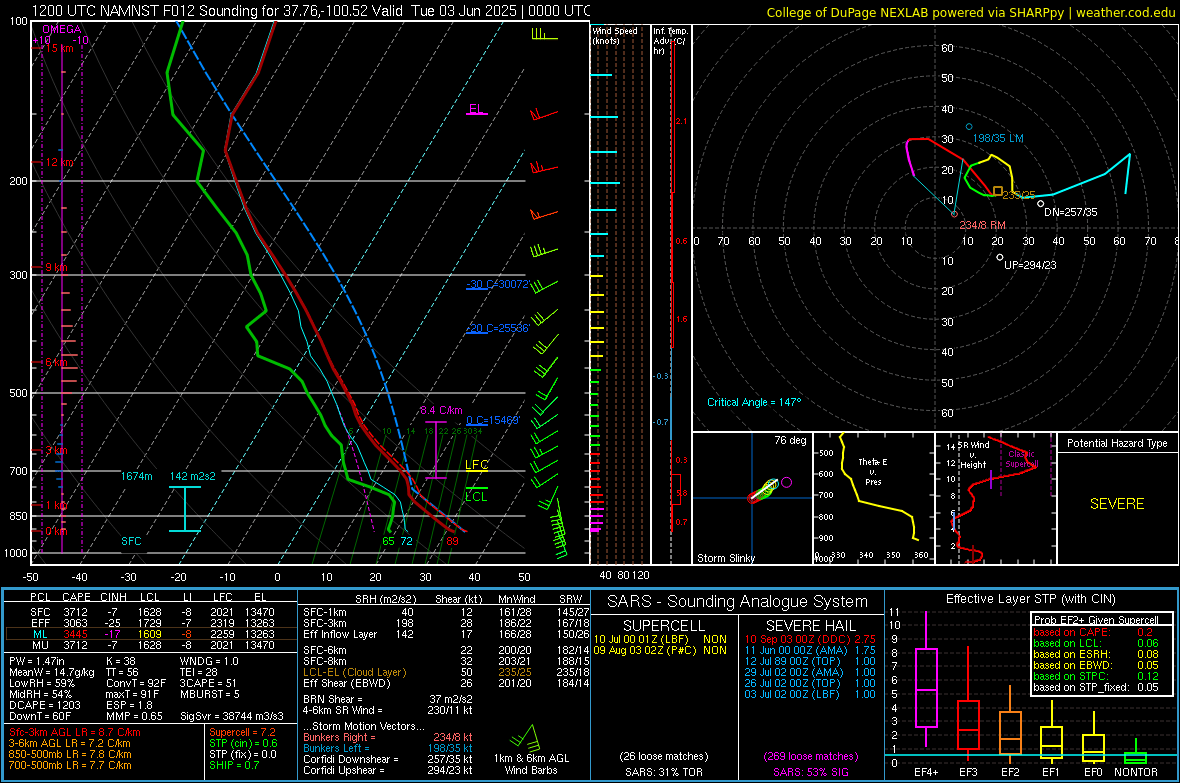Click the '234/8 RM' right mover label
1180x783 pixels.
pyautogui.click(x=982, y=225)
